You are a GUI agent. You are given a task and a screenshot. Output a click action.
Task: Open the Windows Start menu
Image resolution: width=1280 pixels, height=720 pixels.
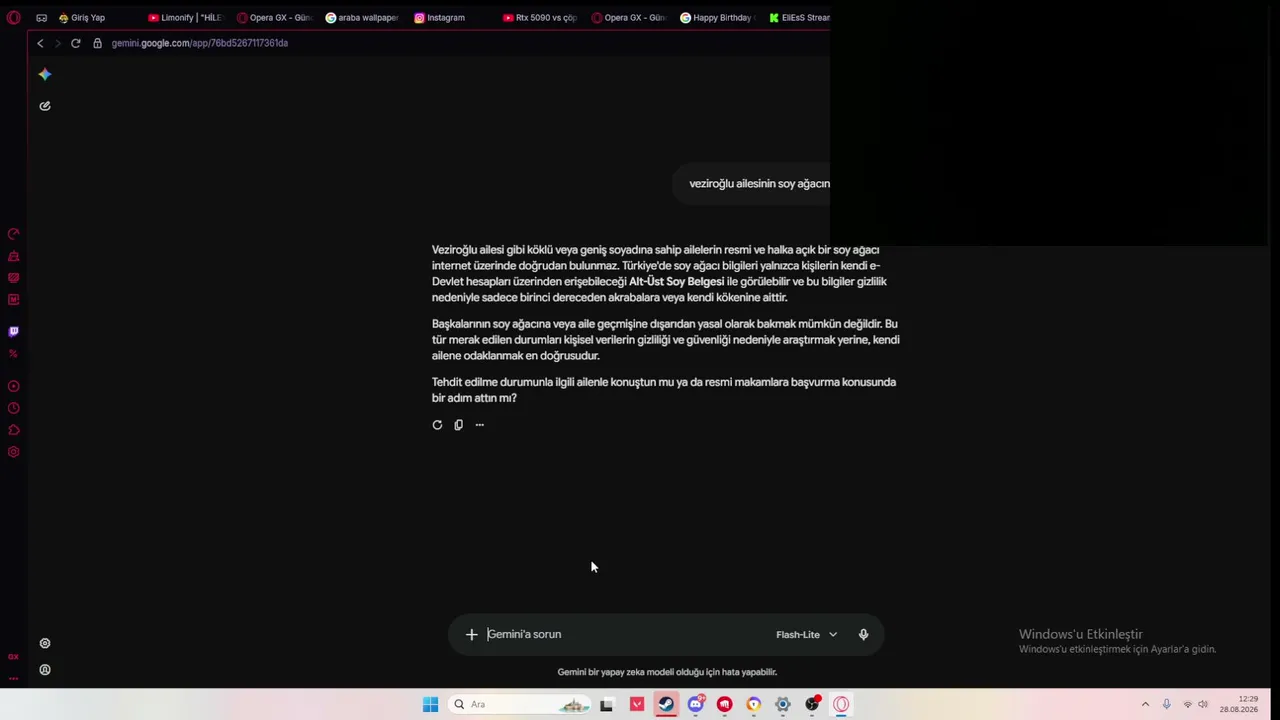click(430, 704)
